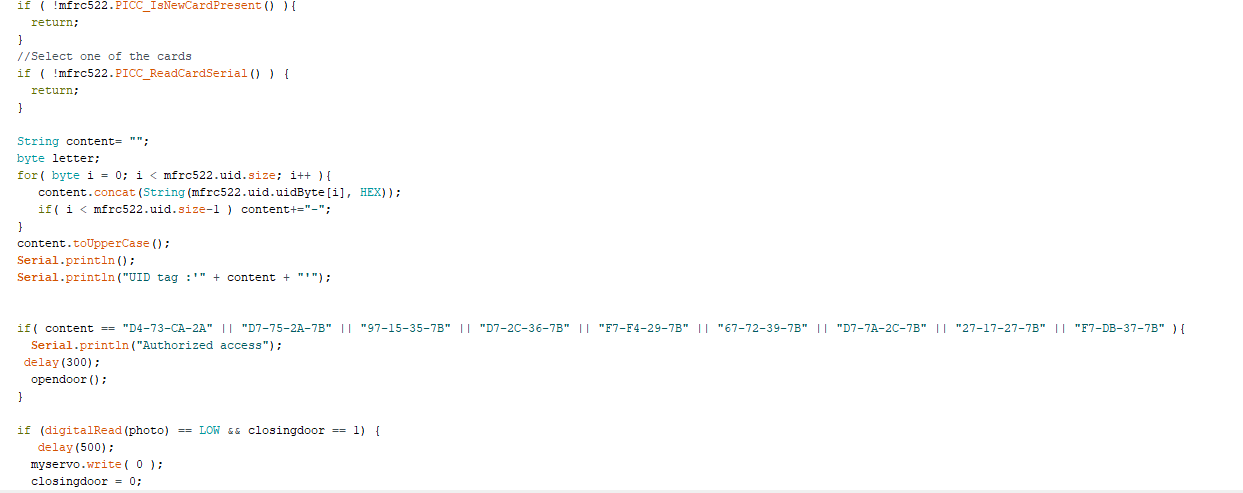Click the "D4-73-CA-2A" UID string
The width and height of the screenshot is (1243, 493).
click(167, 328)
